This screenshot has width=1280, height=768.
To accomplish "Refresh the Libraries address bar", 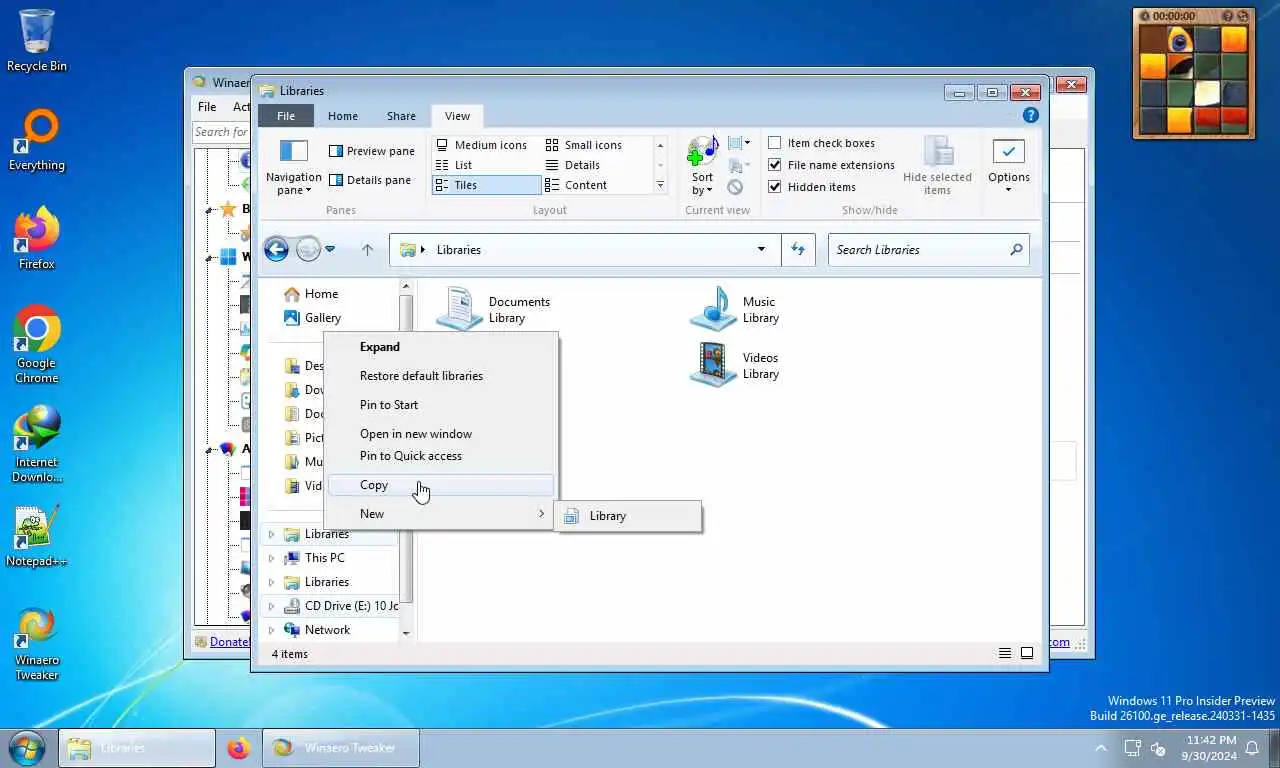I will click(x=798, y=250).
